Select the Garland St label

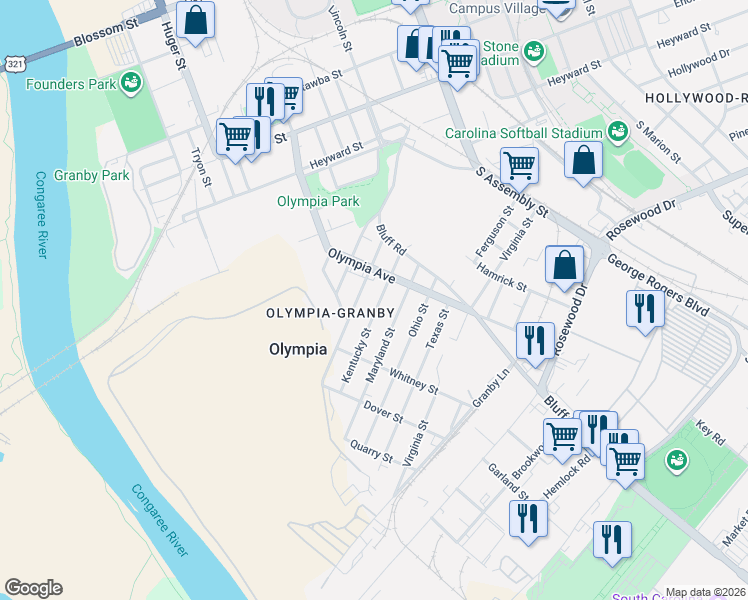[x=508, y=482]
